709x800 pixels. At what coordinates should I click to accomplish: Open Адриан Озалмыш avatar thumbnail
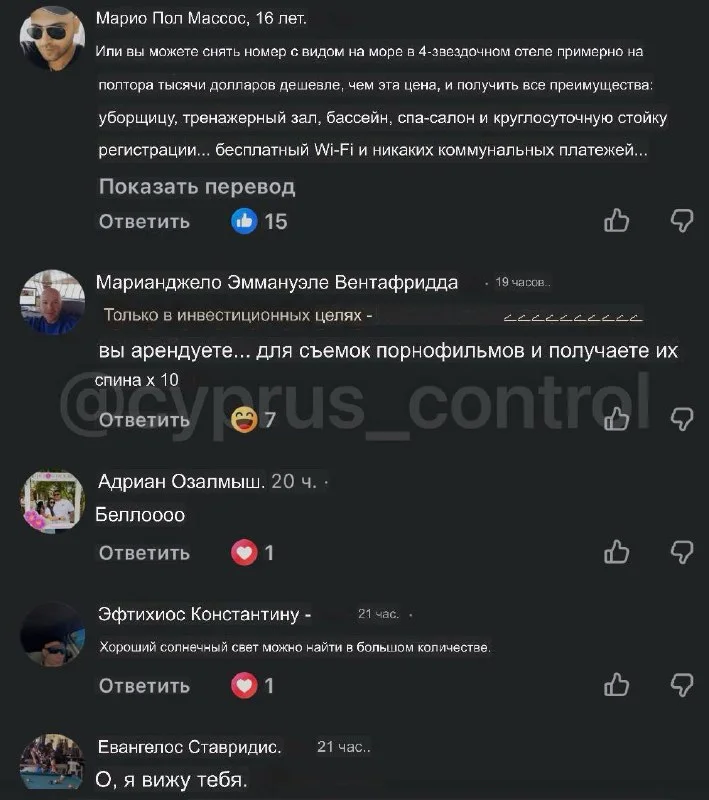click(53, 501)
